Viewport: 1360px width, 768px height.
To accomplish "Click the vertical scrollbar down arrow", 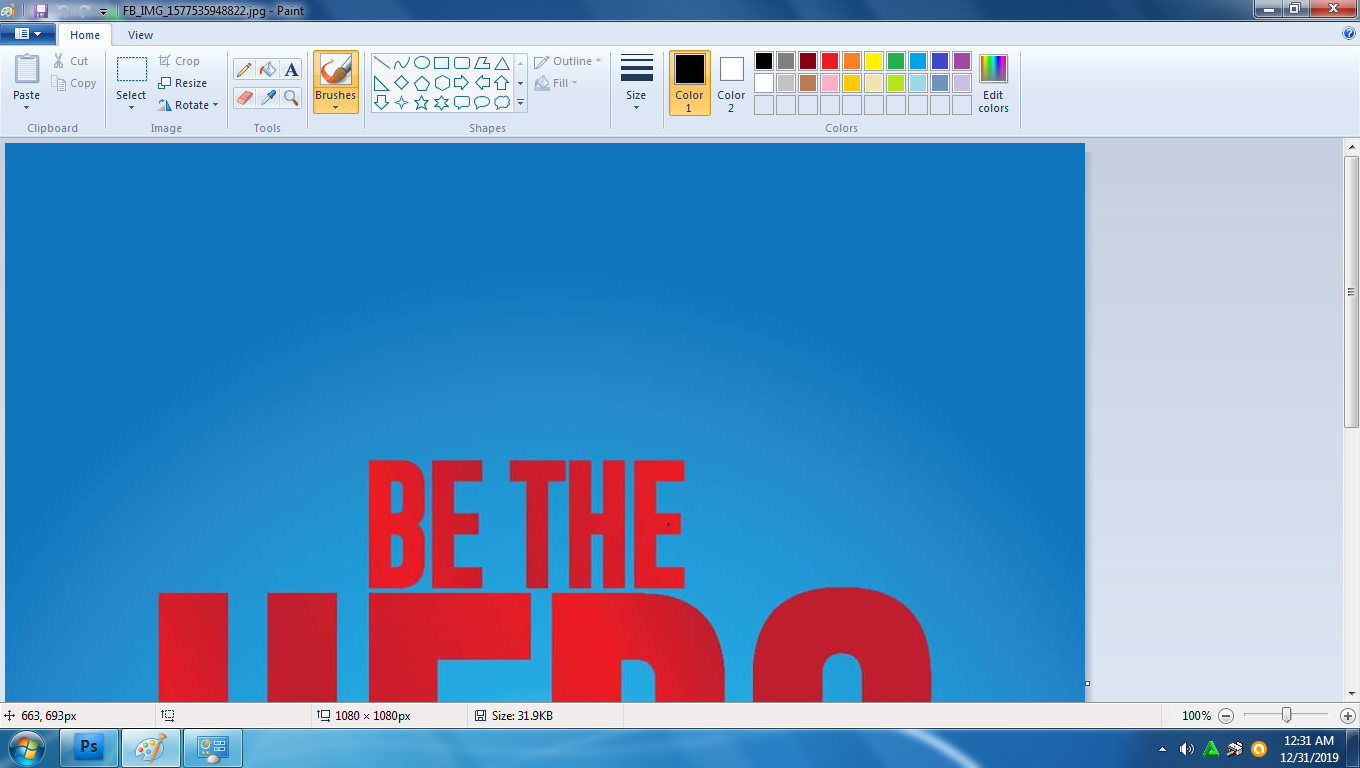I will coord(1351,693).
